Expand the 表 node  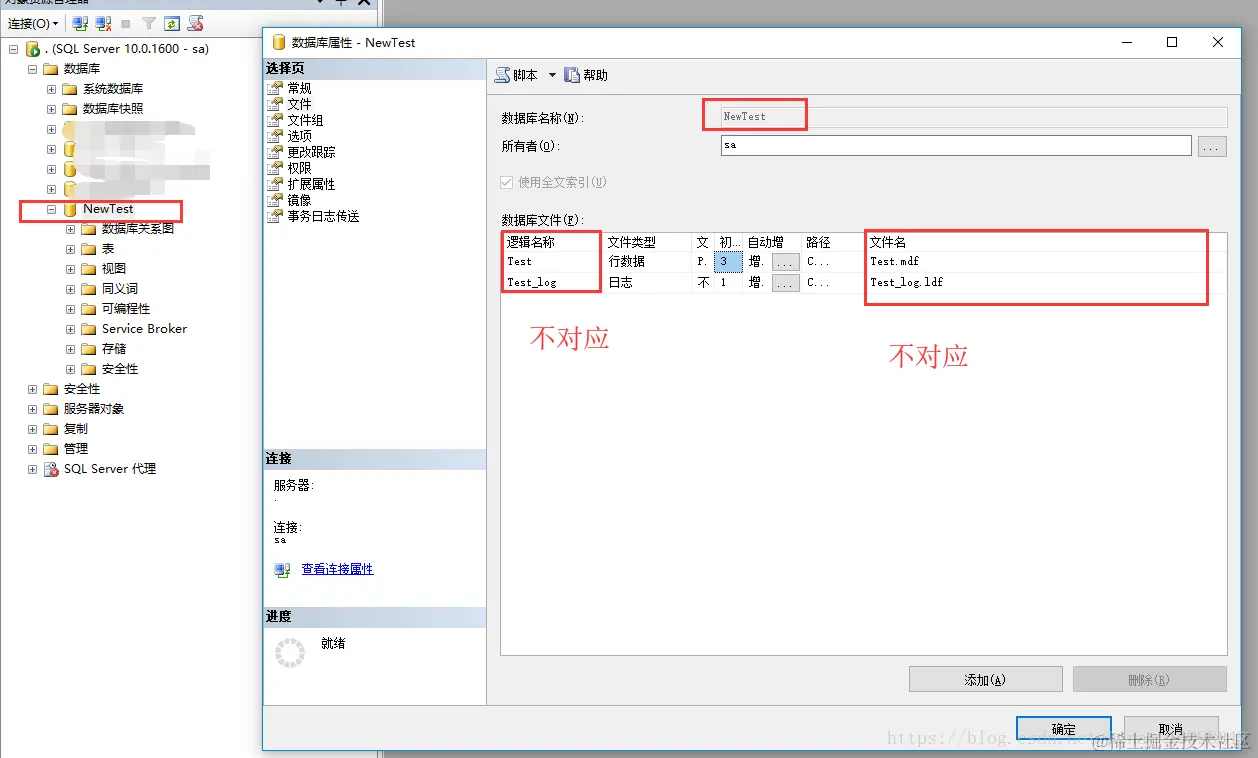click(x=70, y=249)
